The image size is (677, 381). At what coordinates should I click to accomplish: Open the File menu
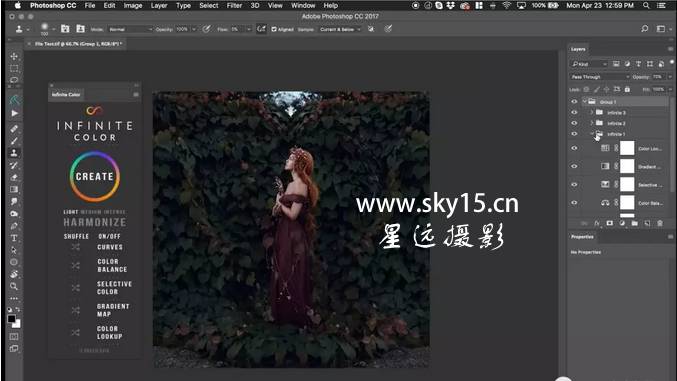[x=90, y=6]
